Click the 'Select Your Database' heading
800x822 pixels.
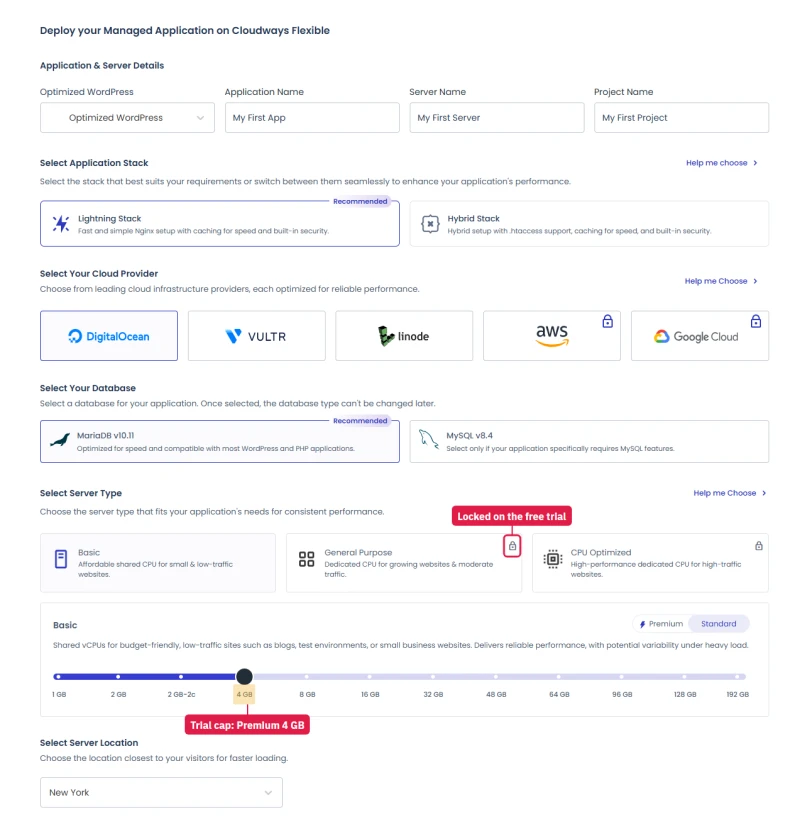[x=88, y=388]
